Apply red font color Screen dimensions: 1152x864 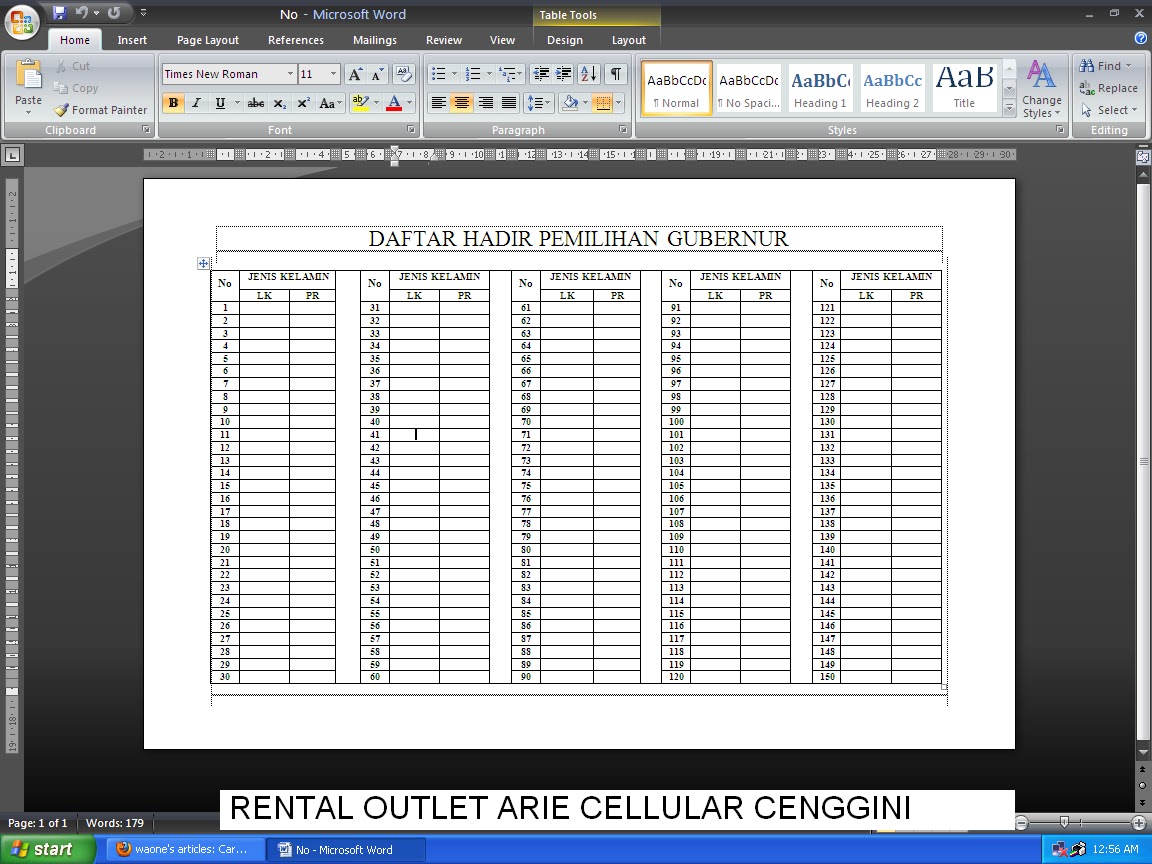pos(394,104)
